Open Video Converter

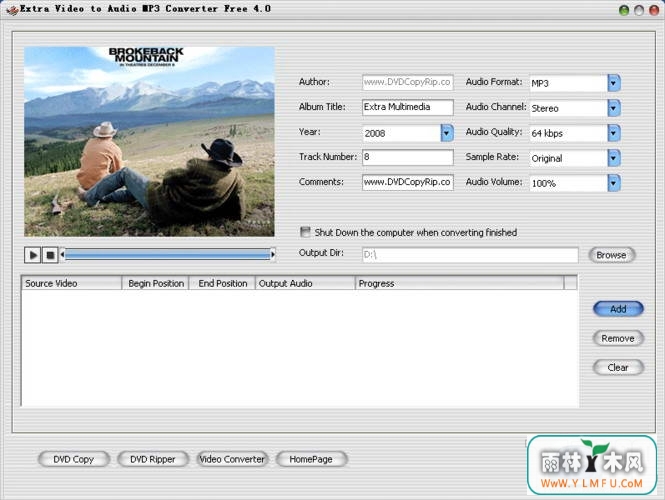point(232,459)
